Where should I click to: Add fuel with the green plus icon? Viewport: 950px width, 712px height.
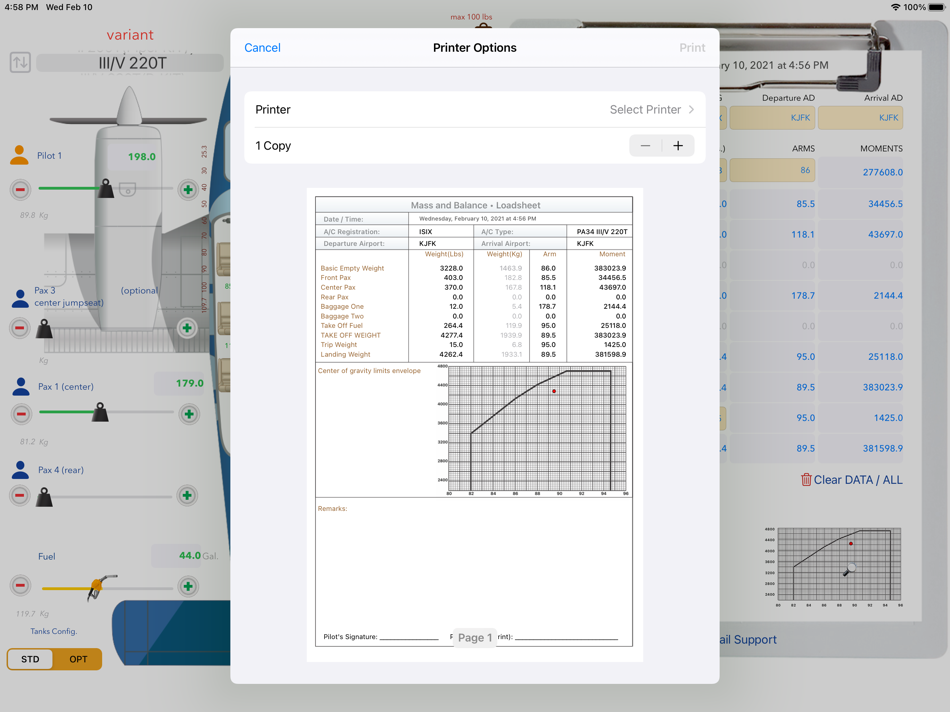point(188,586)
